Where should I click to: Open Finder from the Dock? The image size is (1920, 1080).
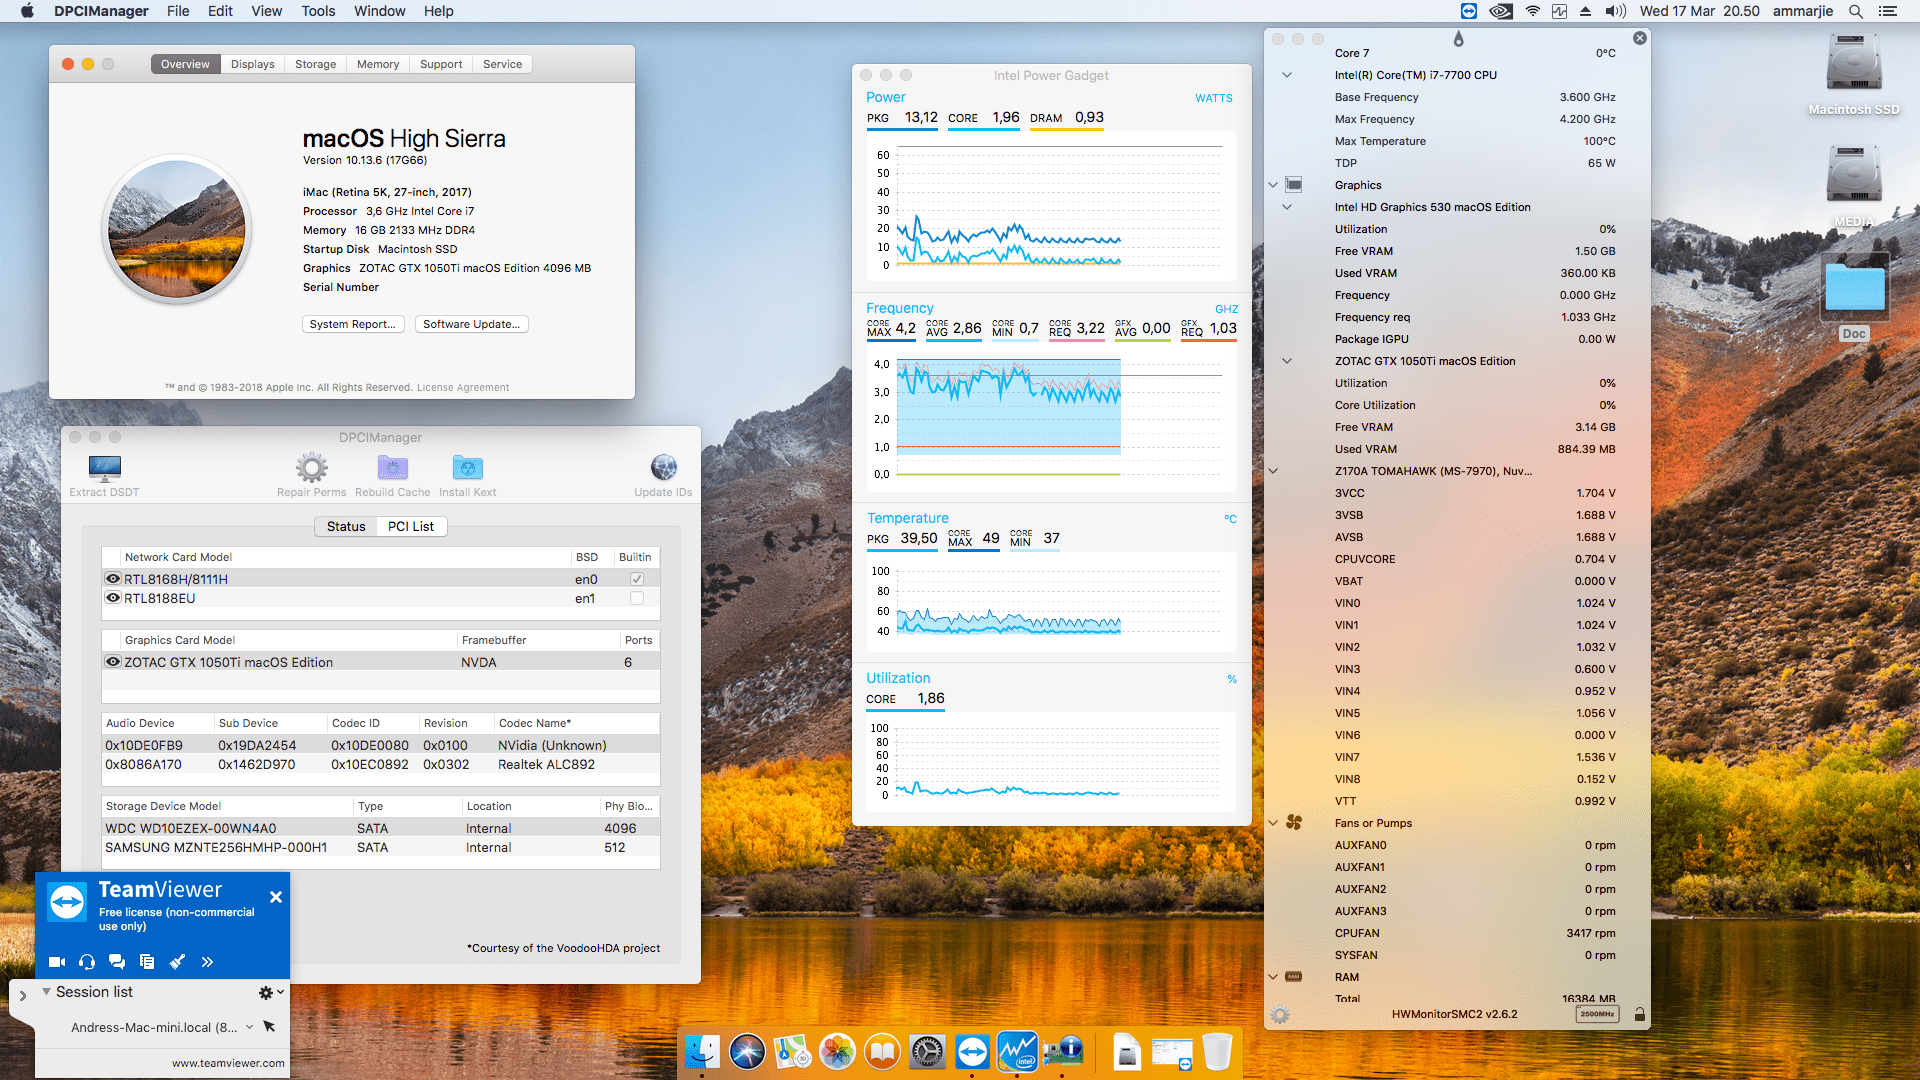tap(702, 1052)
